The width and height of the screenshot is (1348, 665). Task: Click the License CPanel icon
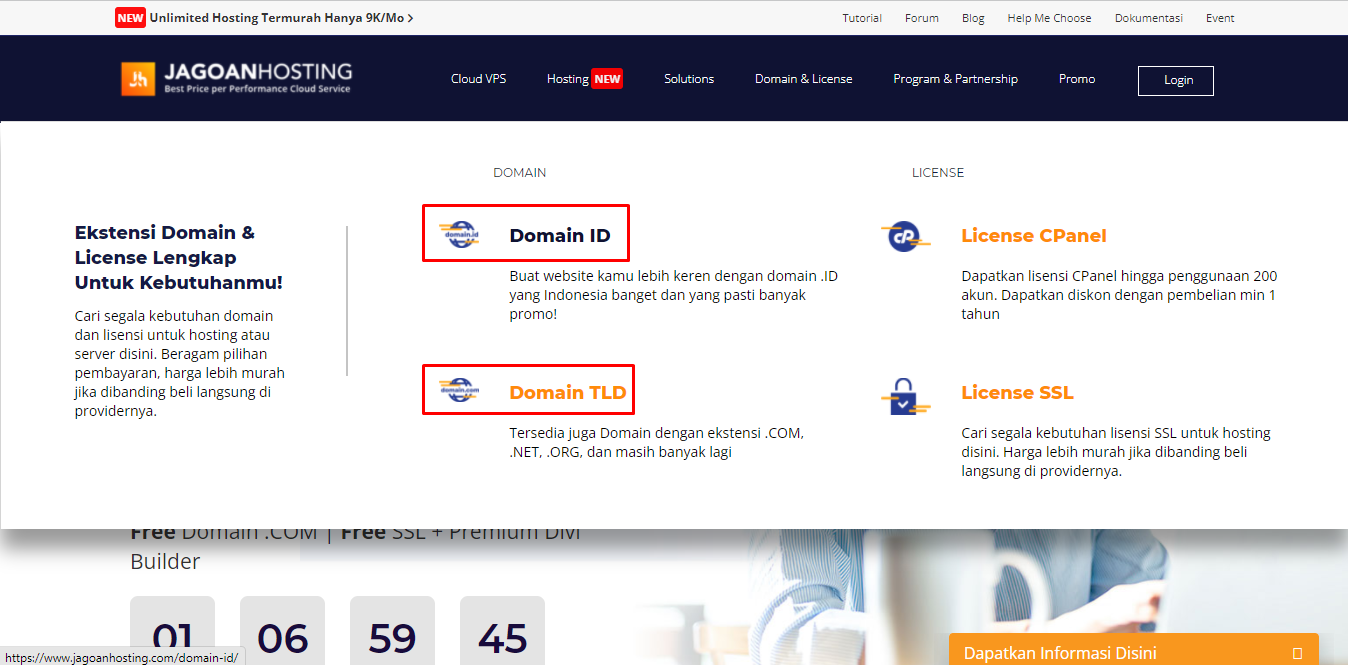click(x=906, y=236)
